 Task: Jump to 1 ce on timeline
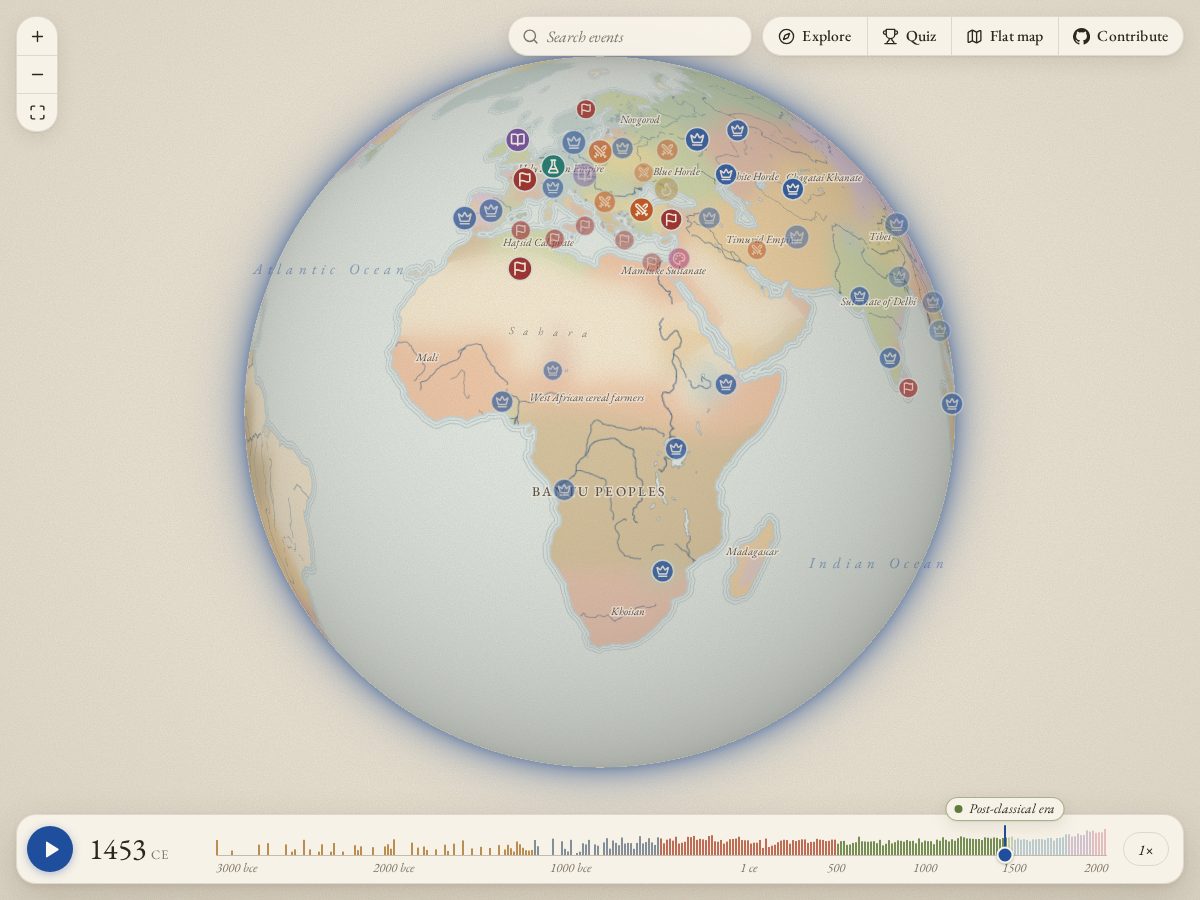749,868
